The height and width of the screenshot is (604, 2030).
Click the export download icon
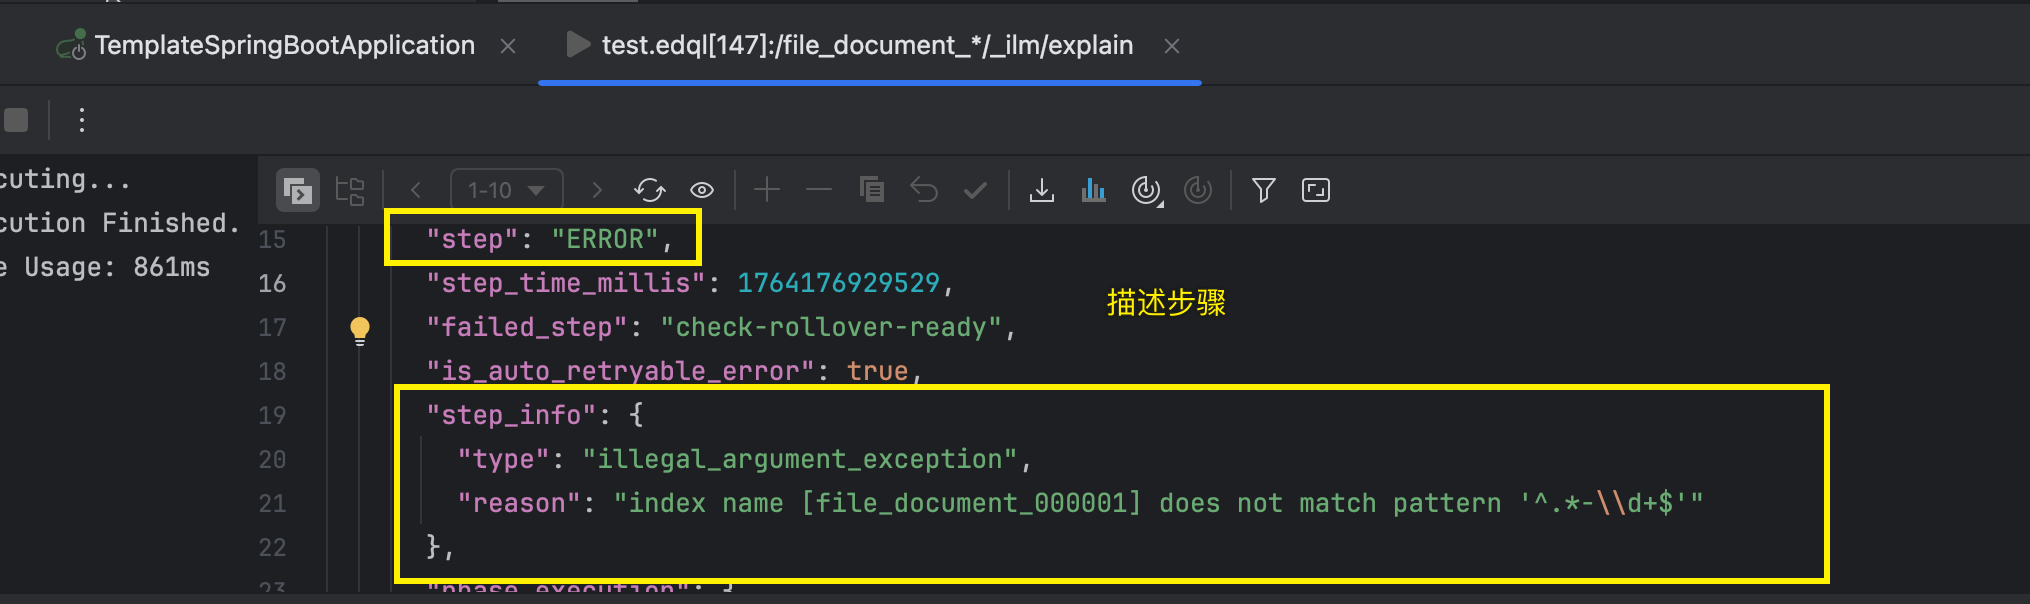click(1042, 190)
